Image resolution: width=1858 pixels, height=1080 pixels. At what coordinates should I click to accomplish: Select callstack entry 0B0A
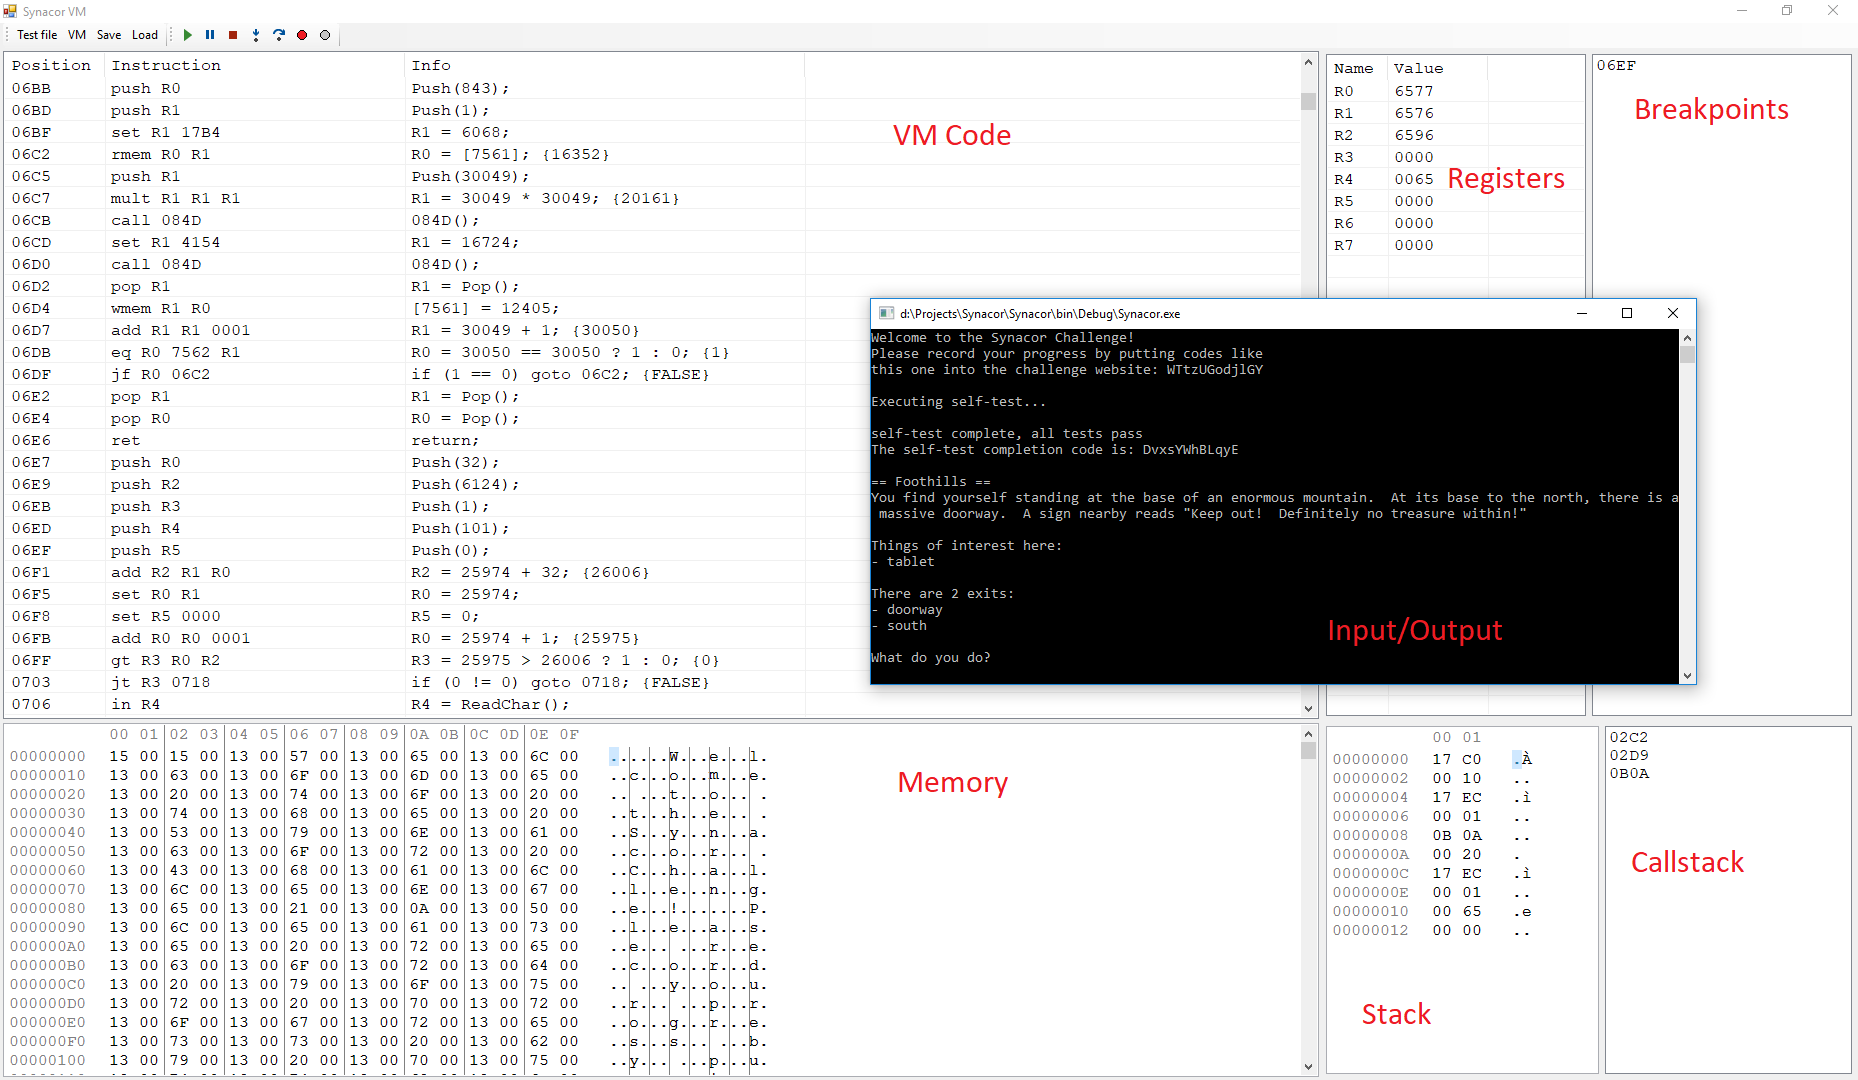pos(1629,773)
